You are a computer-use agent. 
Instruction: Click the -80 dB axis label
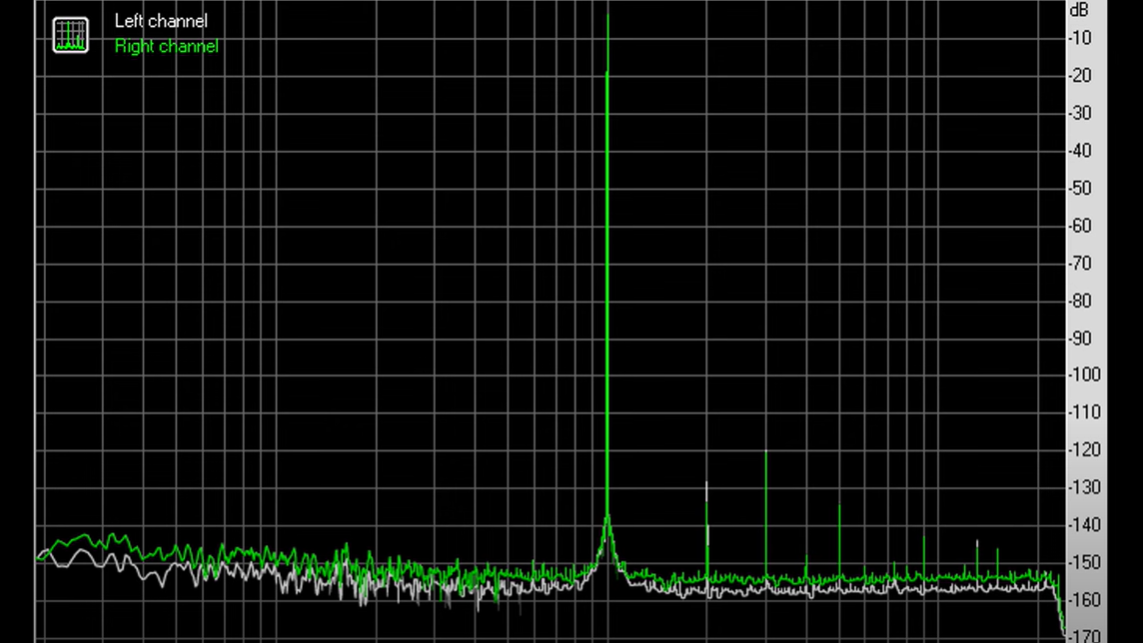point(1080,301)
